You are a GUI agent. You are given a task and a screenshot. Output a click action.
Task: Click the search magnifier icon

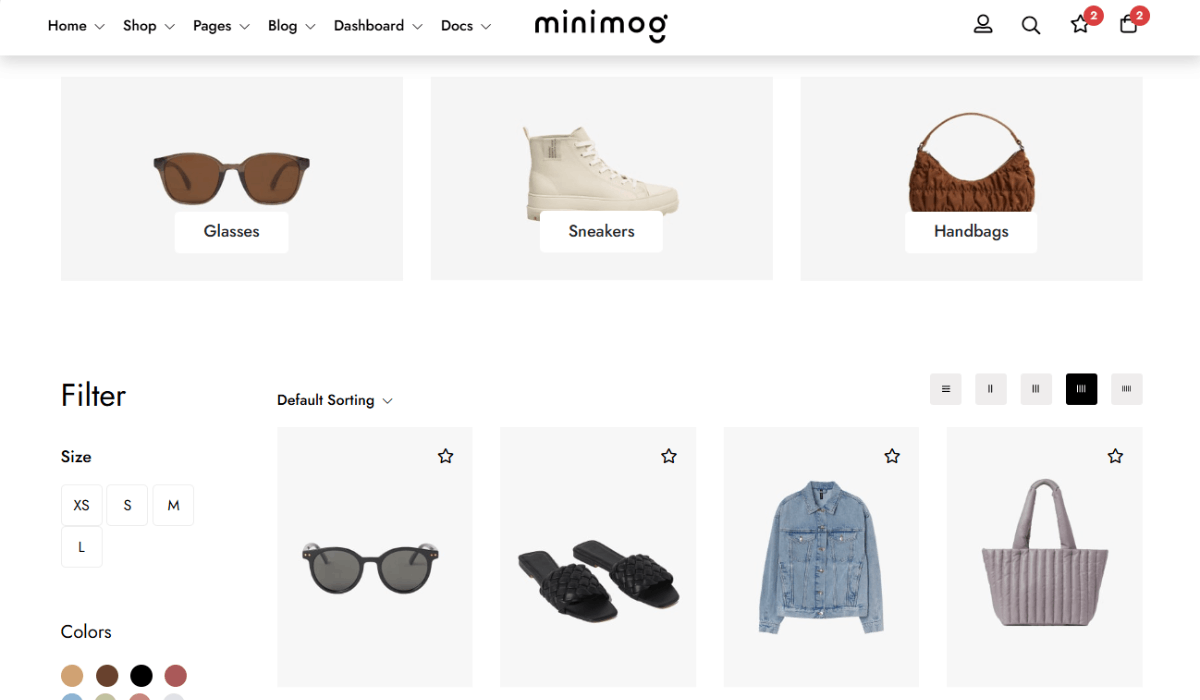pos(1031,25)
